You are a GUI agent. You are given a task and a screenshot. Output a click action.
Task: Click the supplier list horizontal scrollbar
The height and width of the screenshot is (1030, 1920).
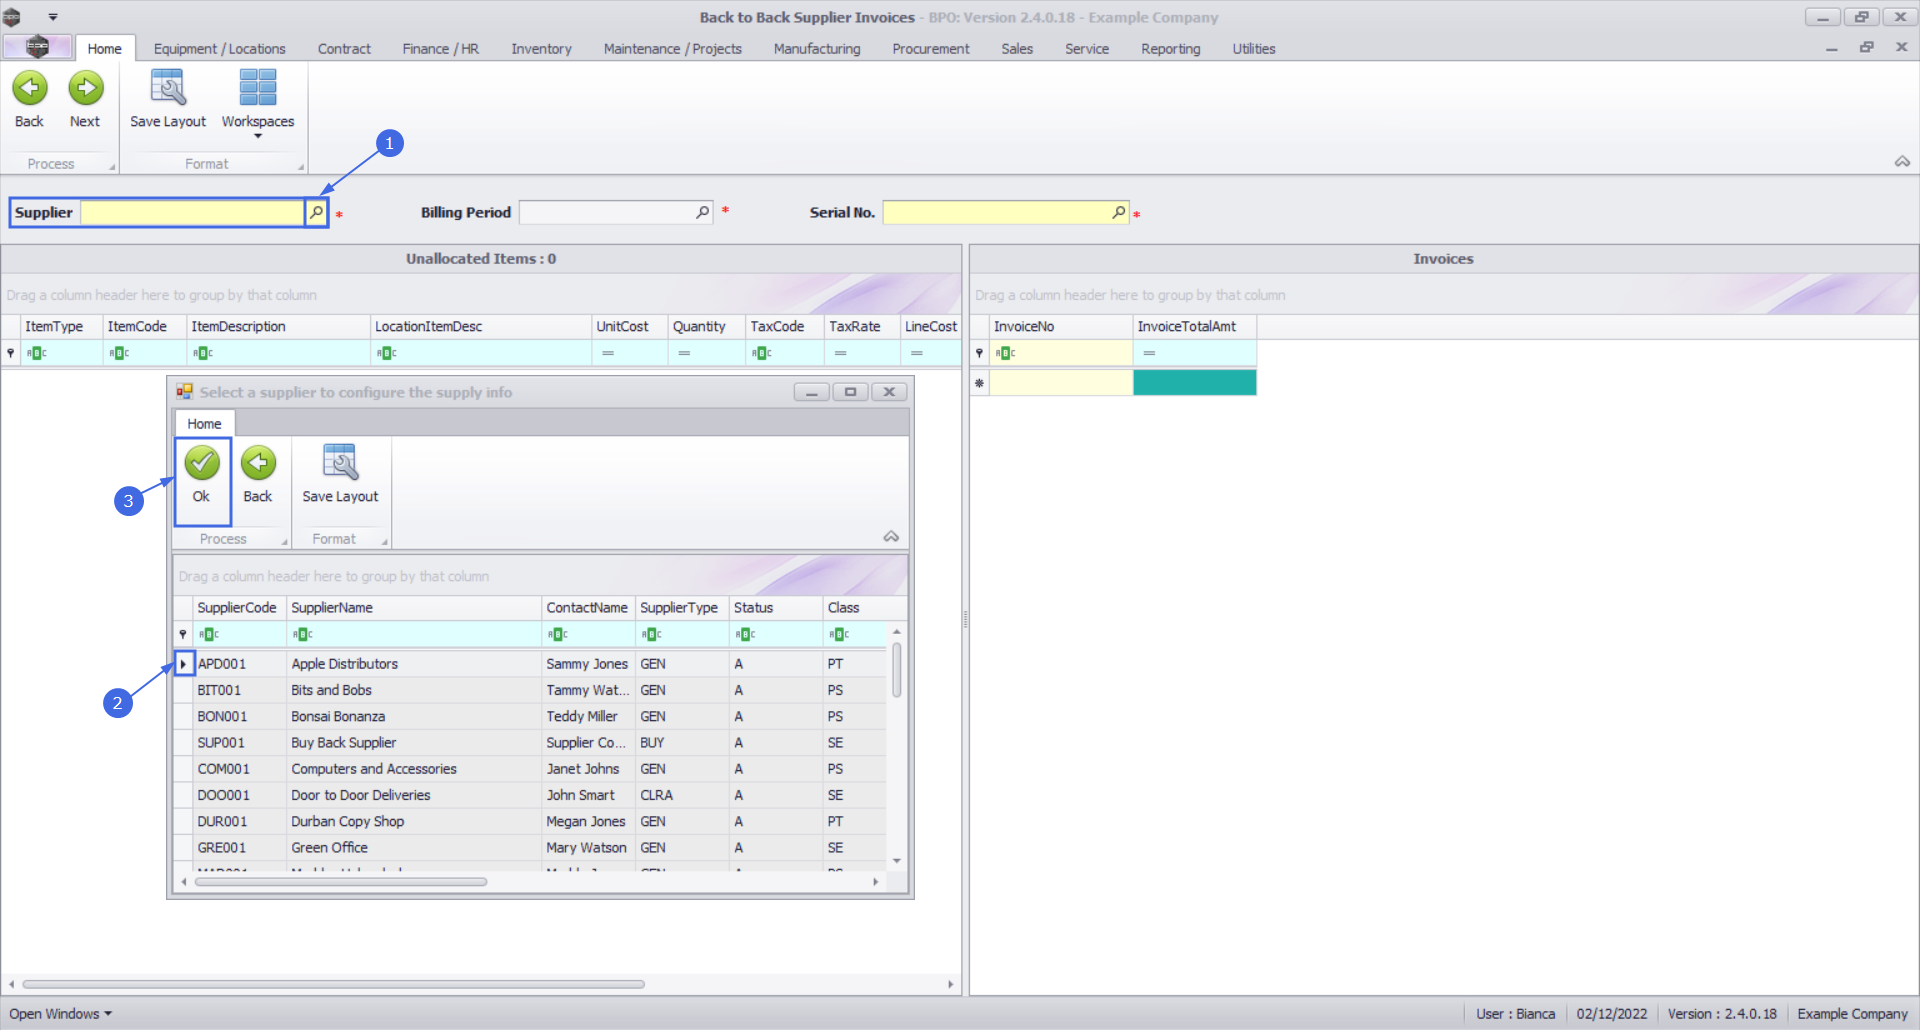pos(340,882)
